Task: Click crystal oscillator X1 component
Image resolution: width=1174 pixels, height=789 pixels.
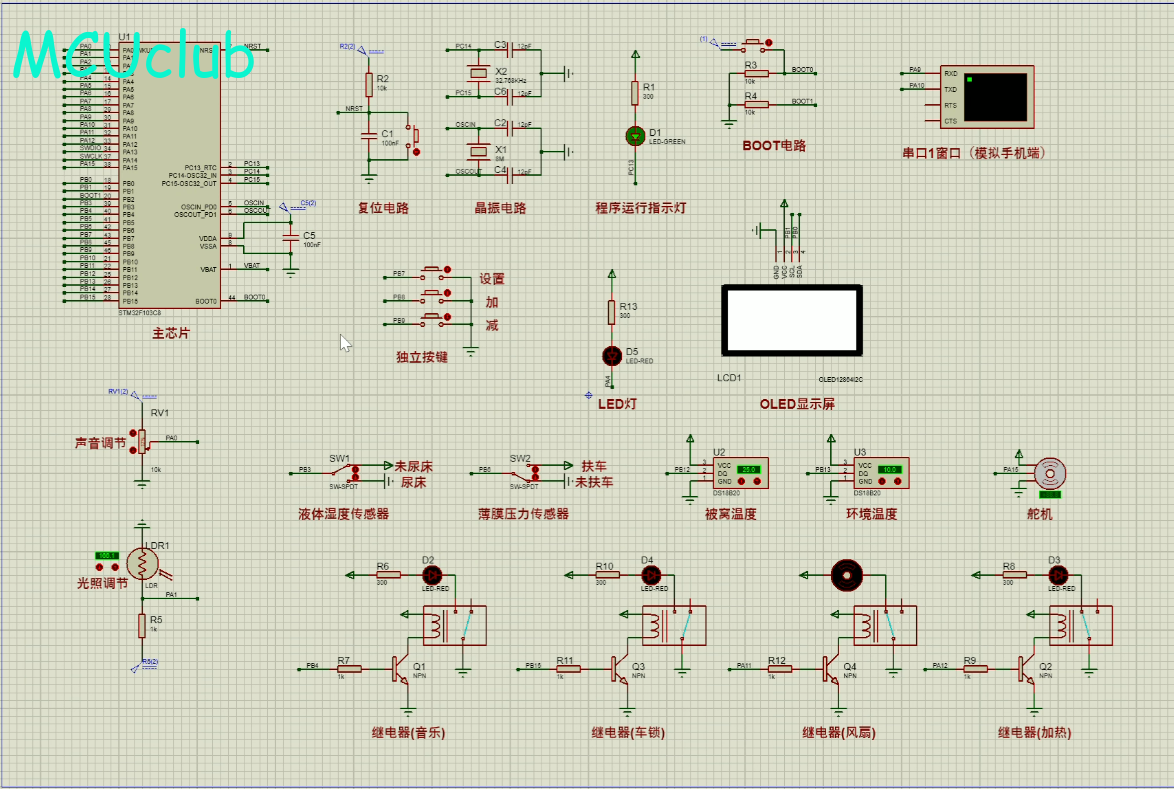Action: pos(478,151)
